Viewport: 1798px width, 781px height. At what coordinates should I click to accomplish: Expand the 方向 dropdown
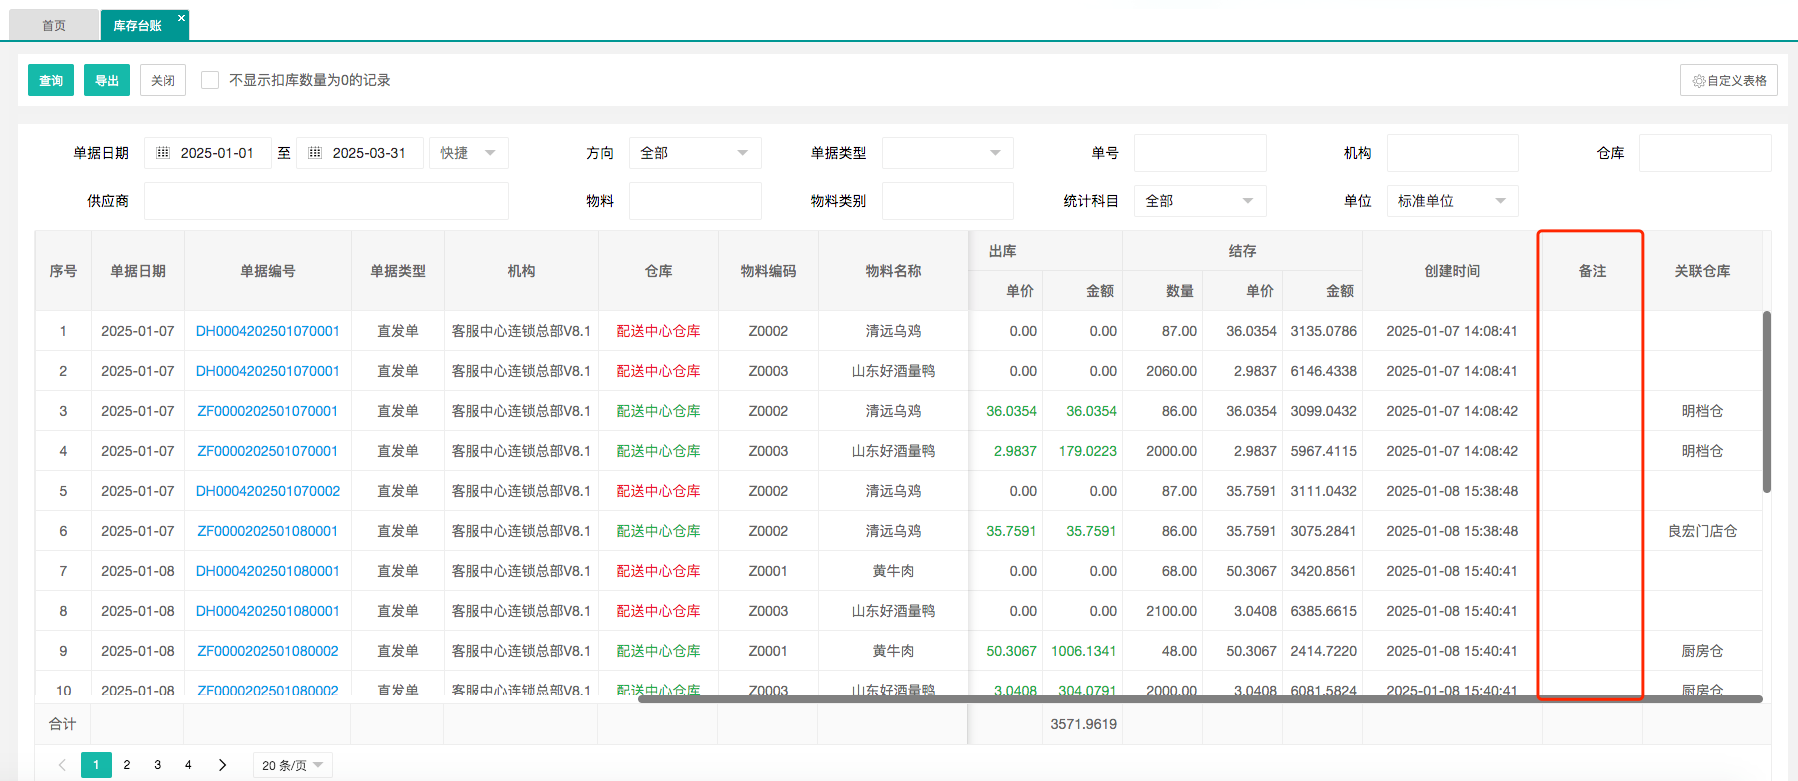[694, 153]
